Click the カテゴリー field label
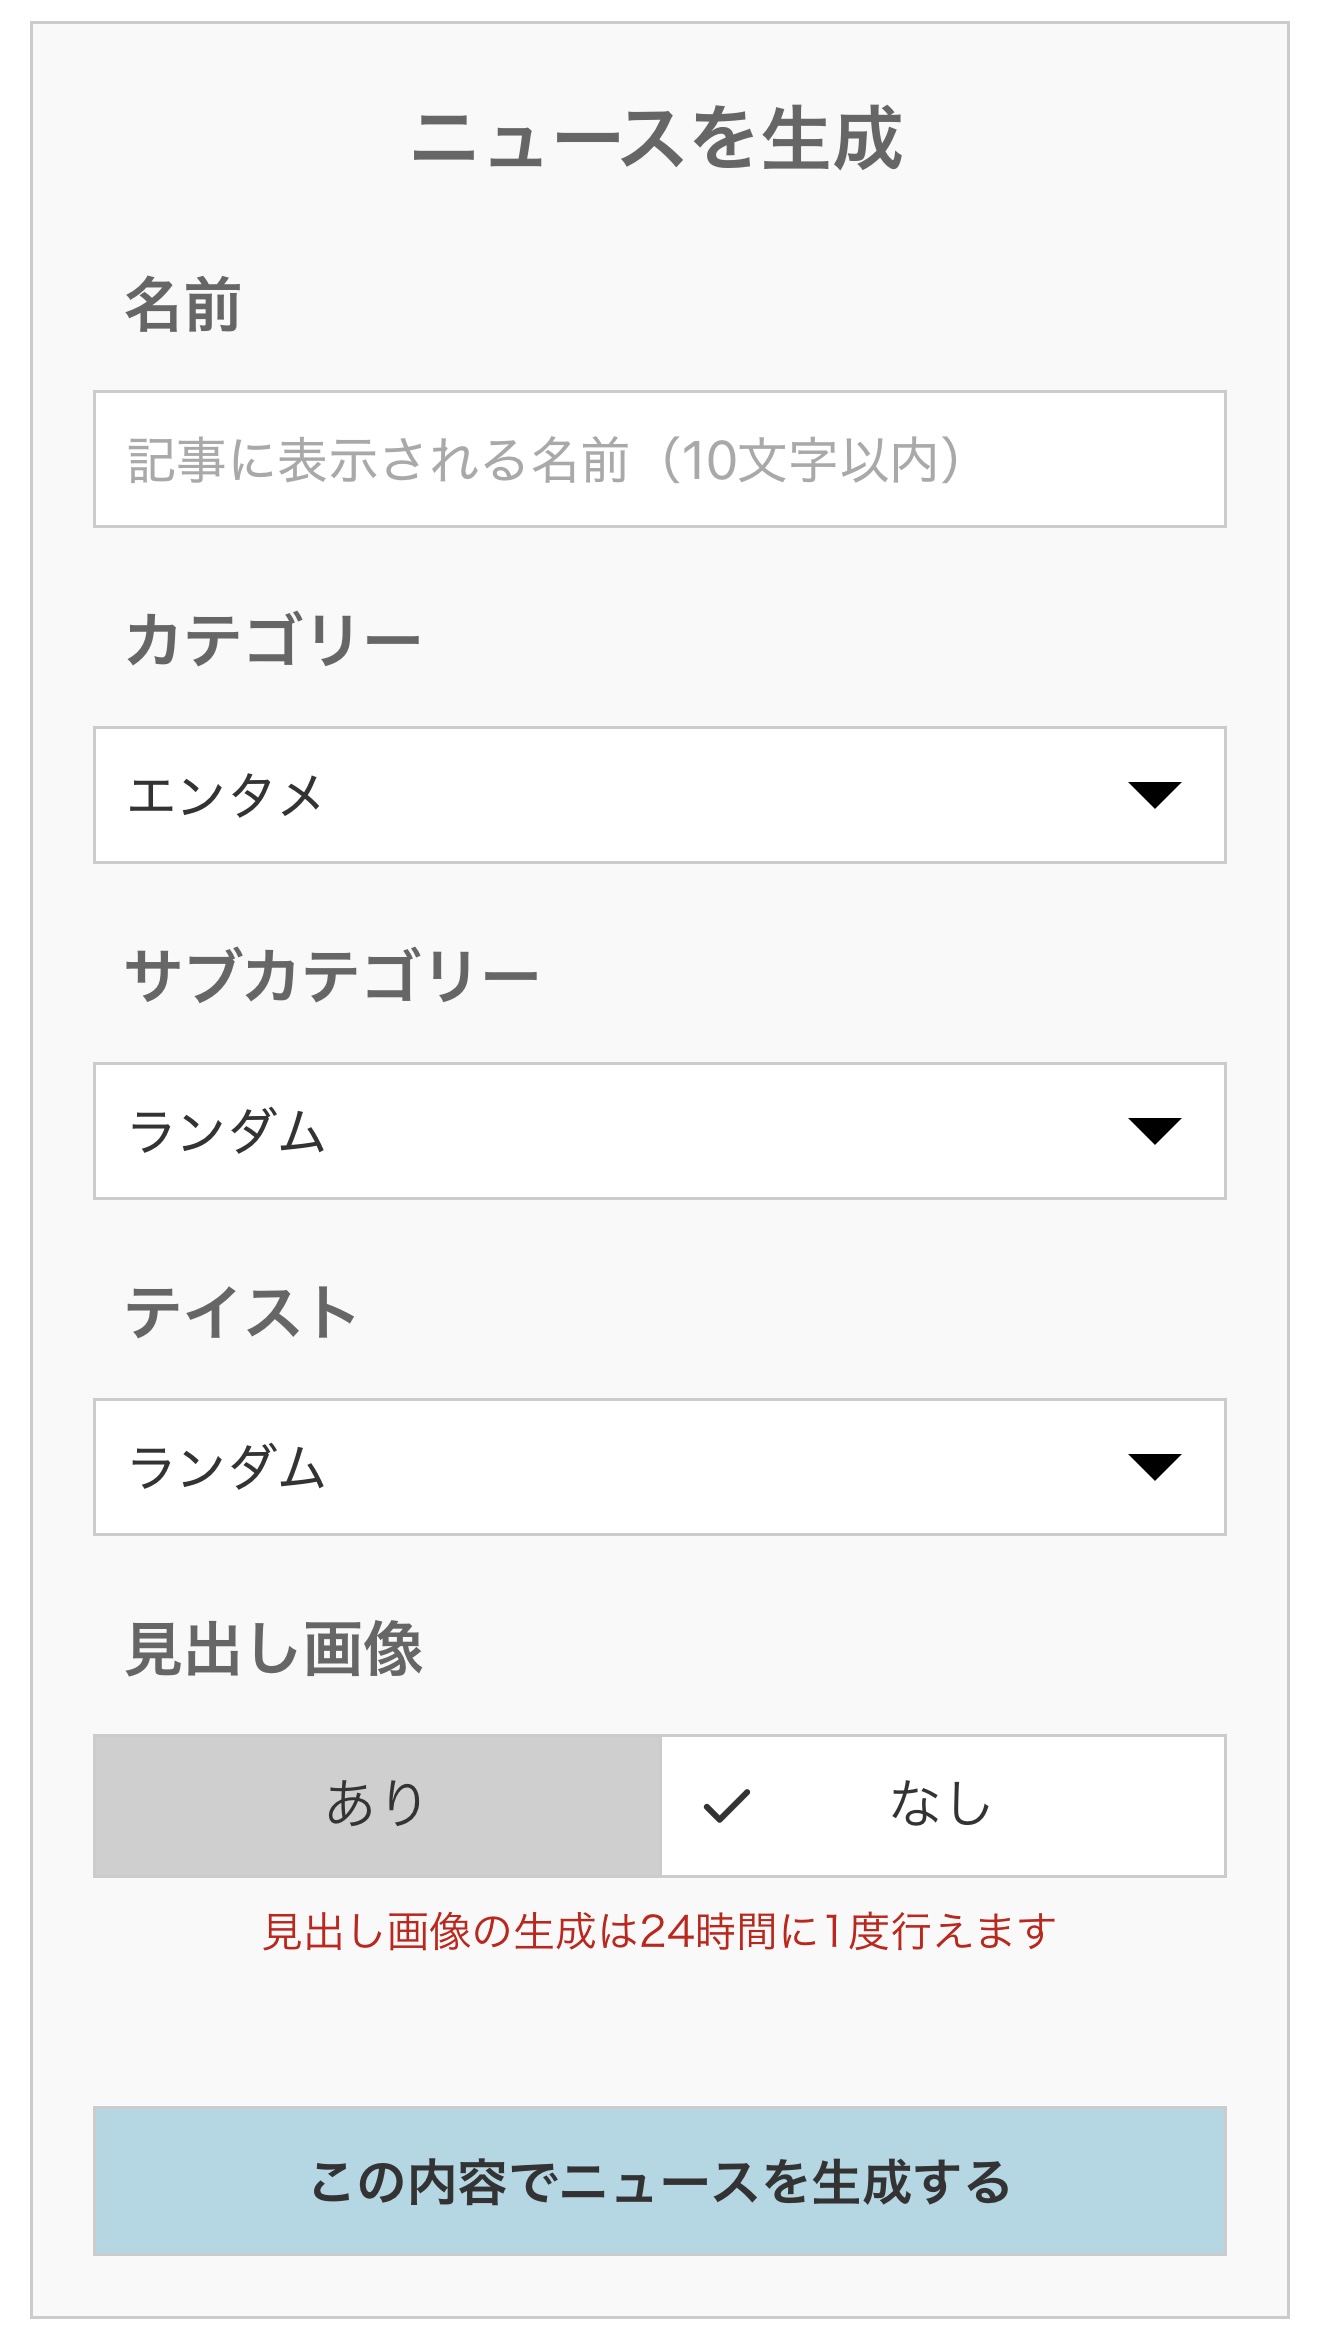The width and height of the screenshot is (1320, 2347). tap(272, 641)
